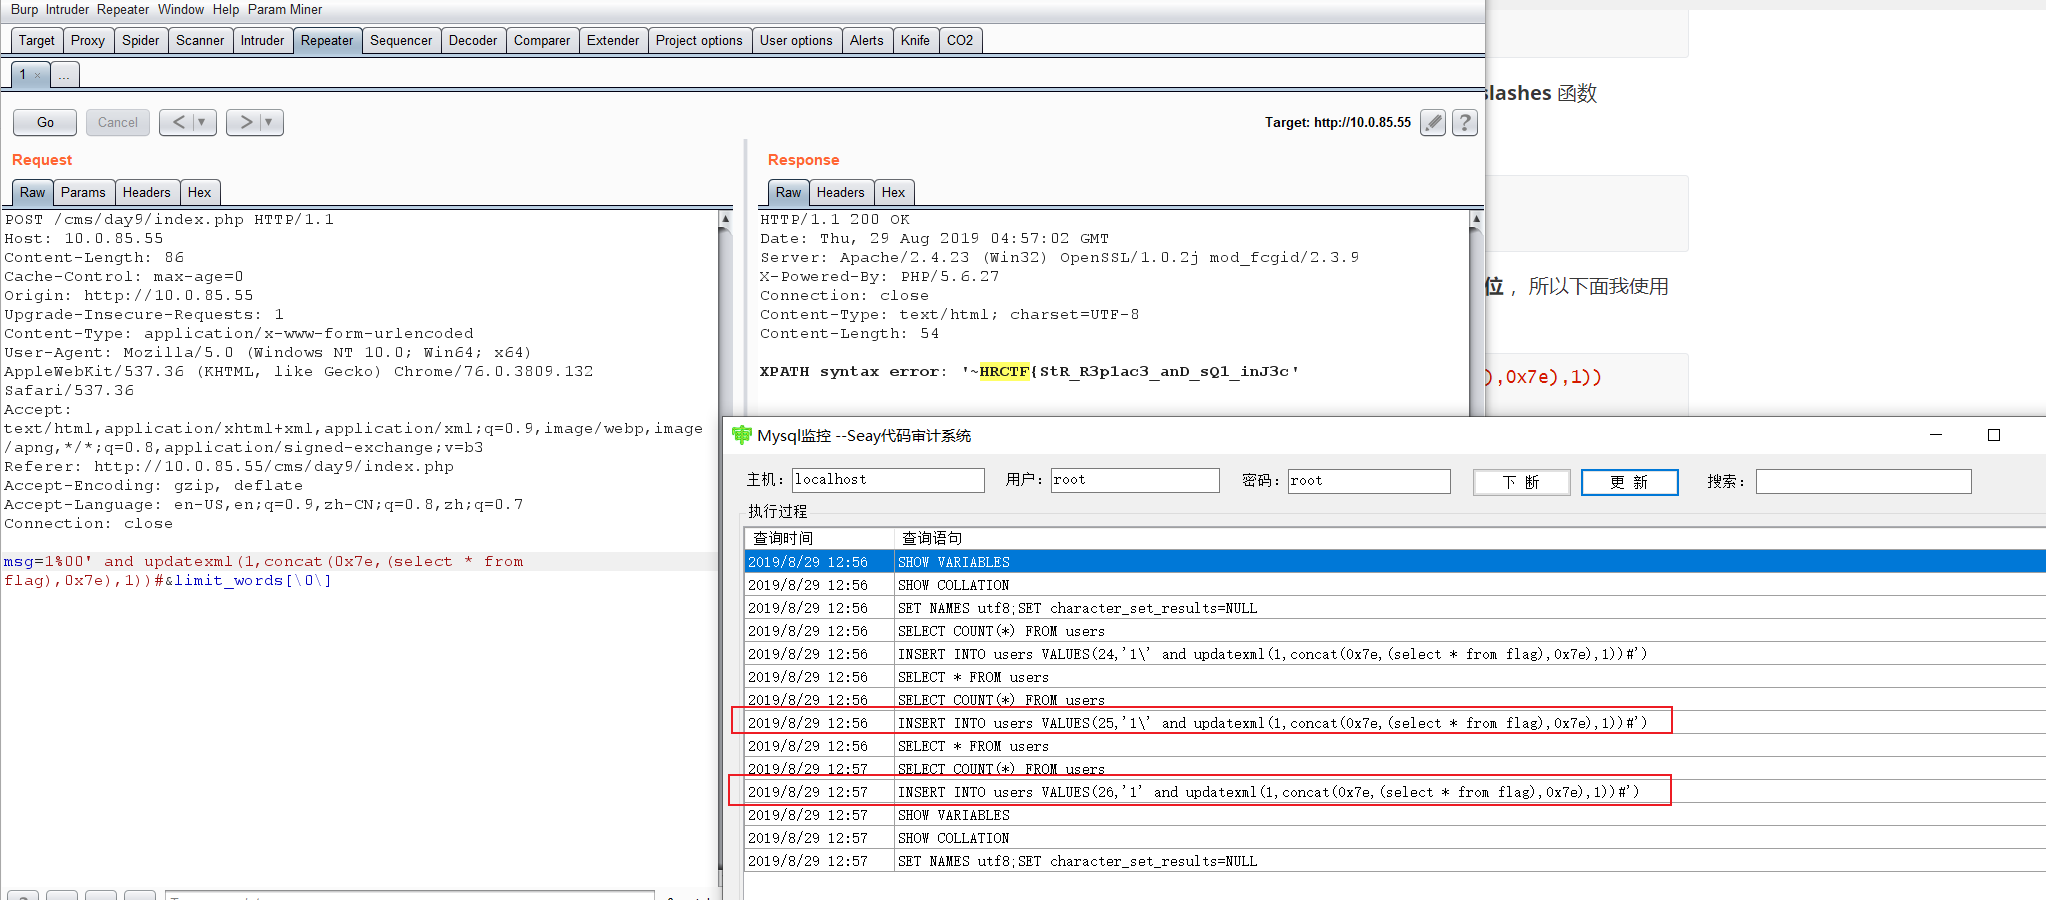Click the highlighted HRCTF text in response

click(1004, 372)
